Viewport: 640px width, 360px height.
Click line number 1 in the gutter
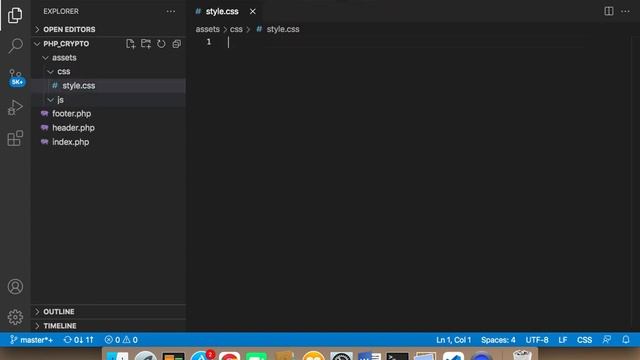pos(209,42)
